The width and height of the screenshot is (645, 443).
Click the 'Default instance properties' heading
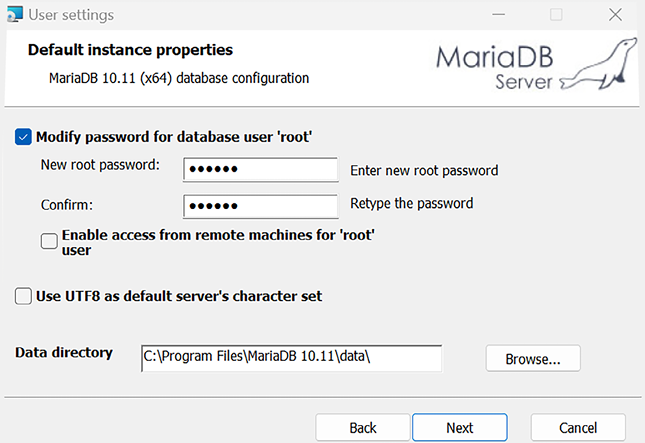coord(130,50)
